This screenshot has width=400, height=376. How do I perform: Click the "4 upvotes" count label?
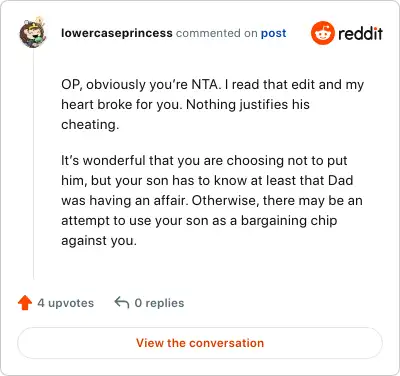[x=66, y=303]
